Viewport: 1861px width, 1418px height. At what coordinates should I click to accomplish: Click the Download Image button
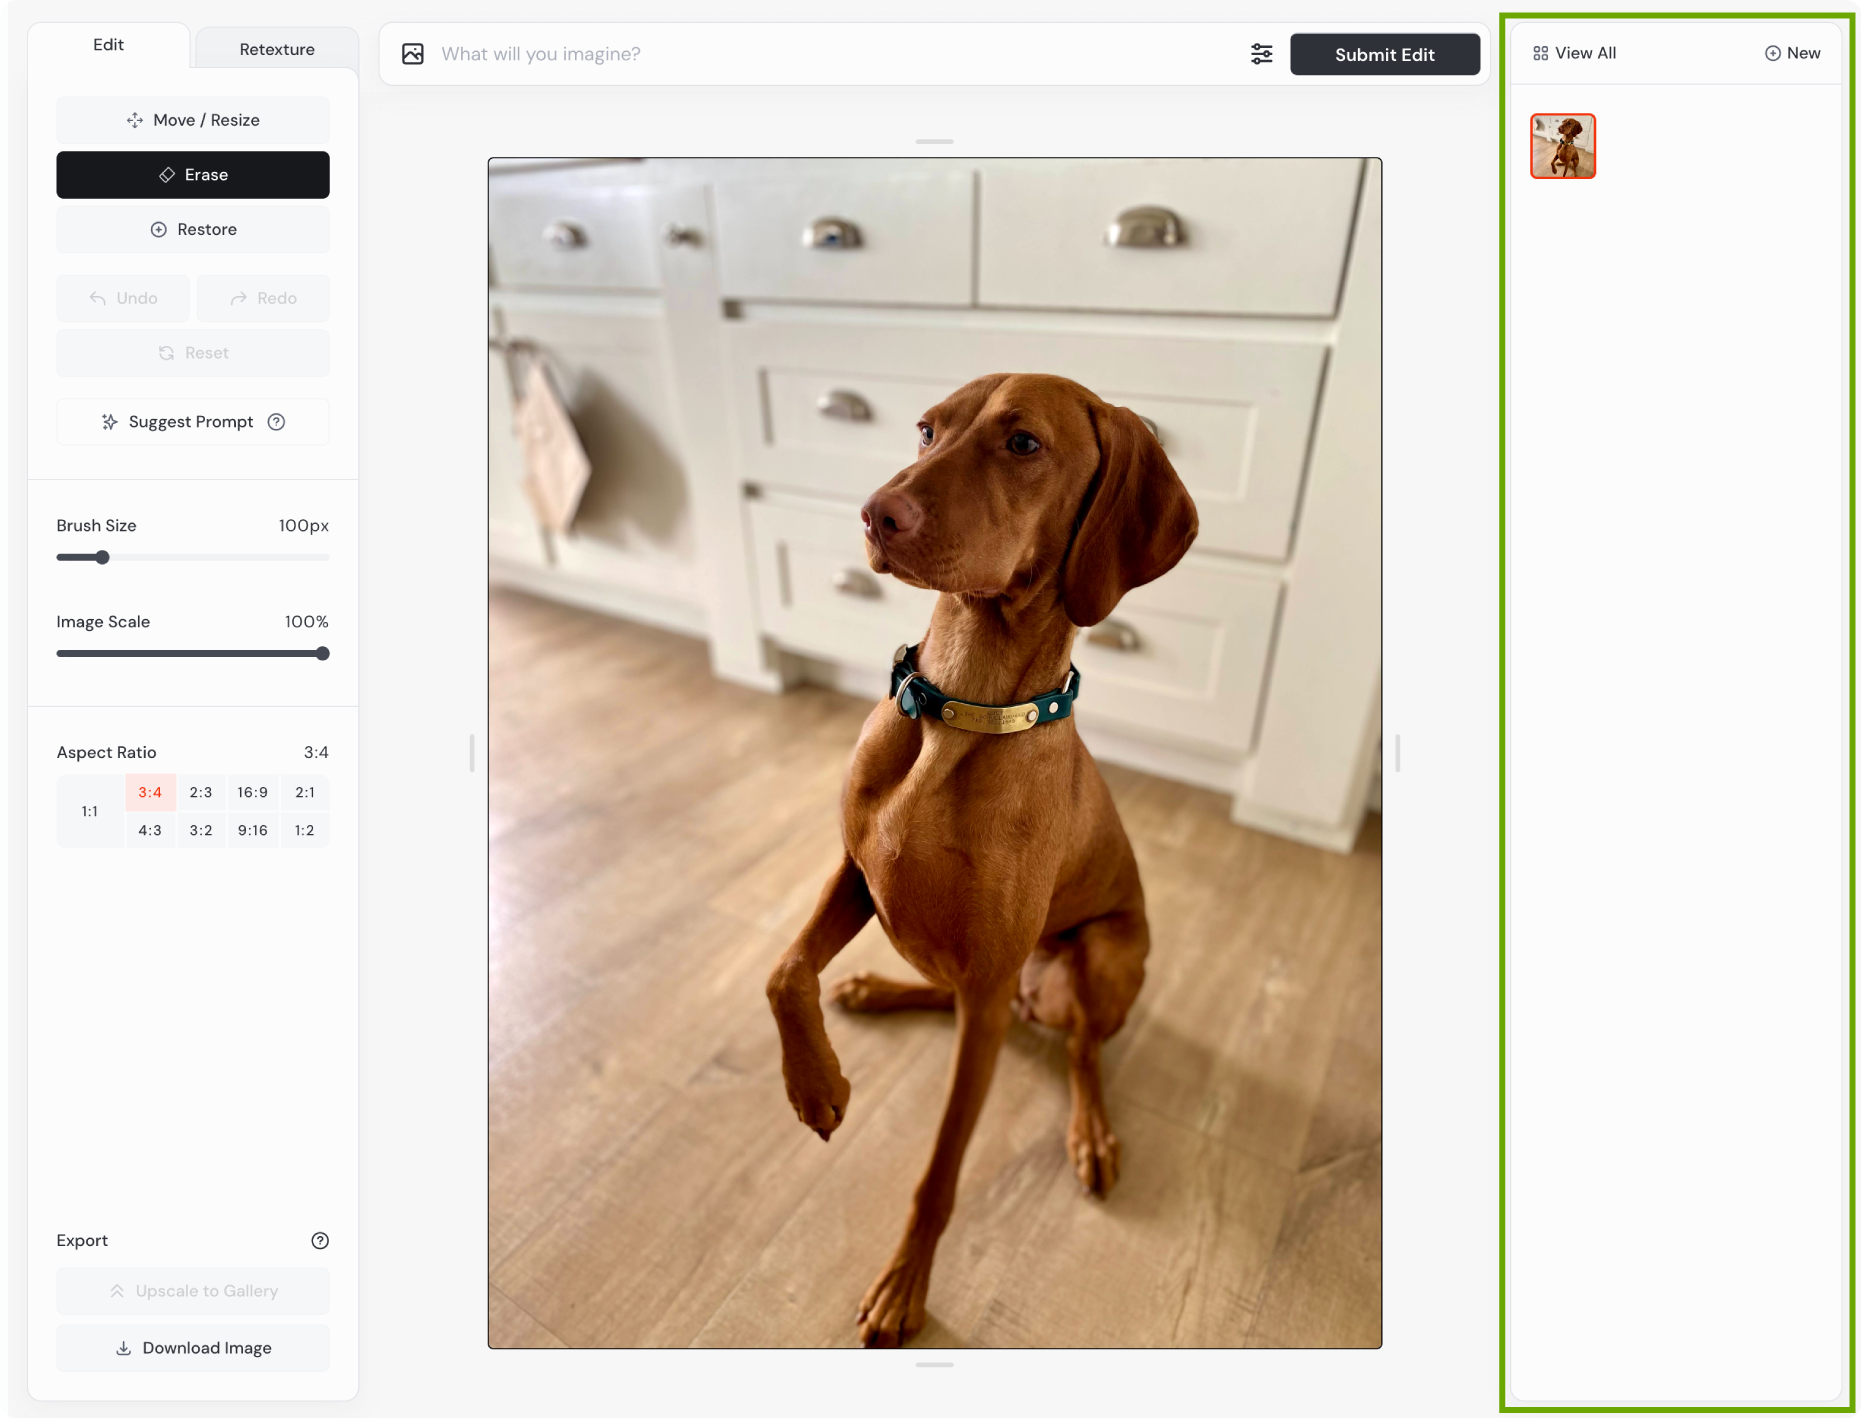click(193, 1348)
